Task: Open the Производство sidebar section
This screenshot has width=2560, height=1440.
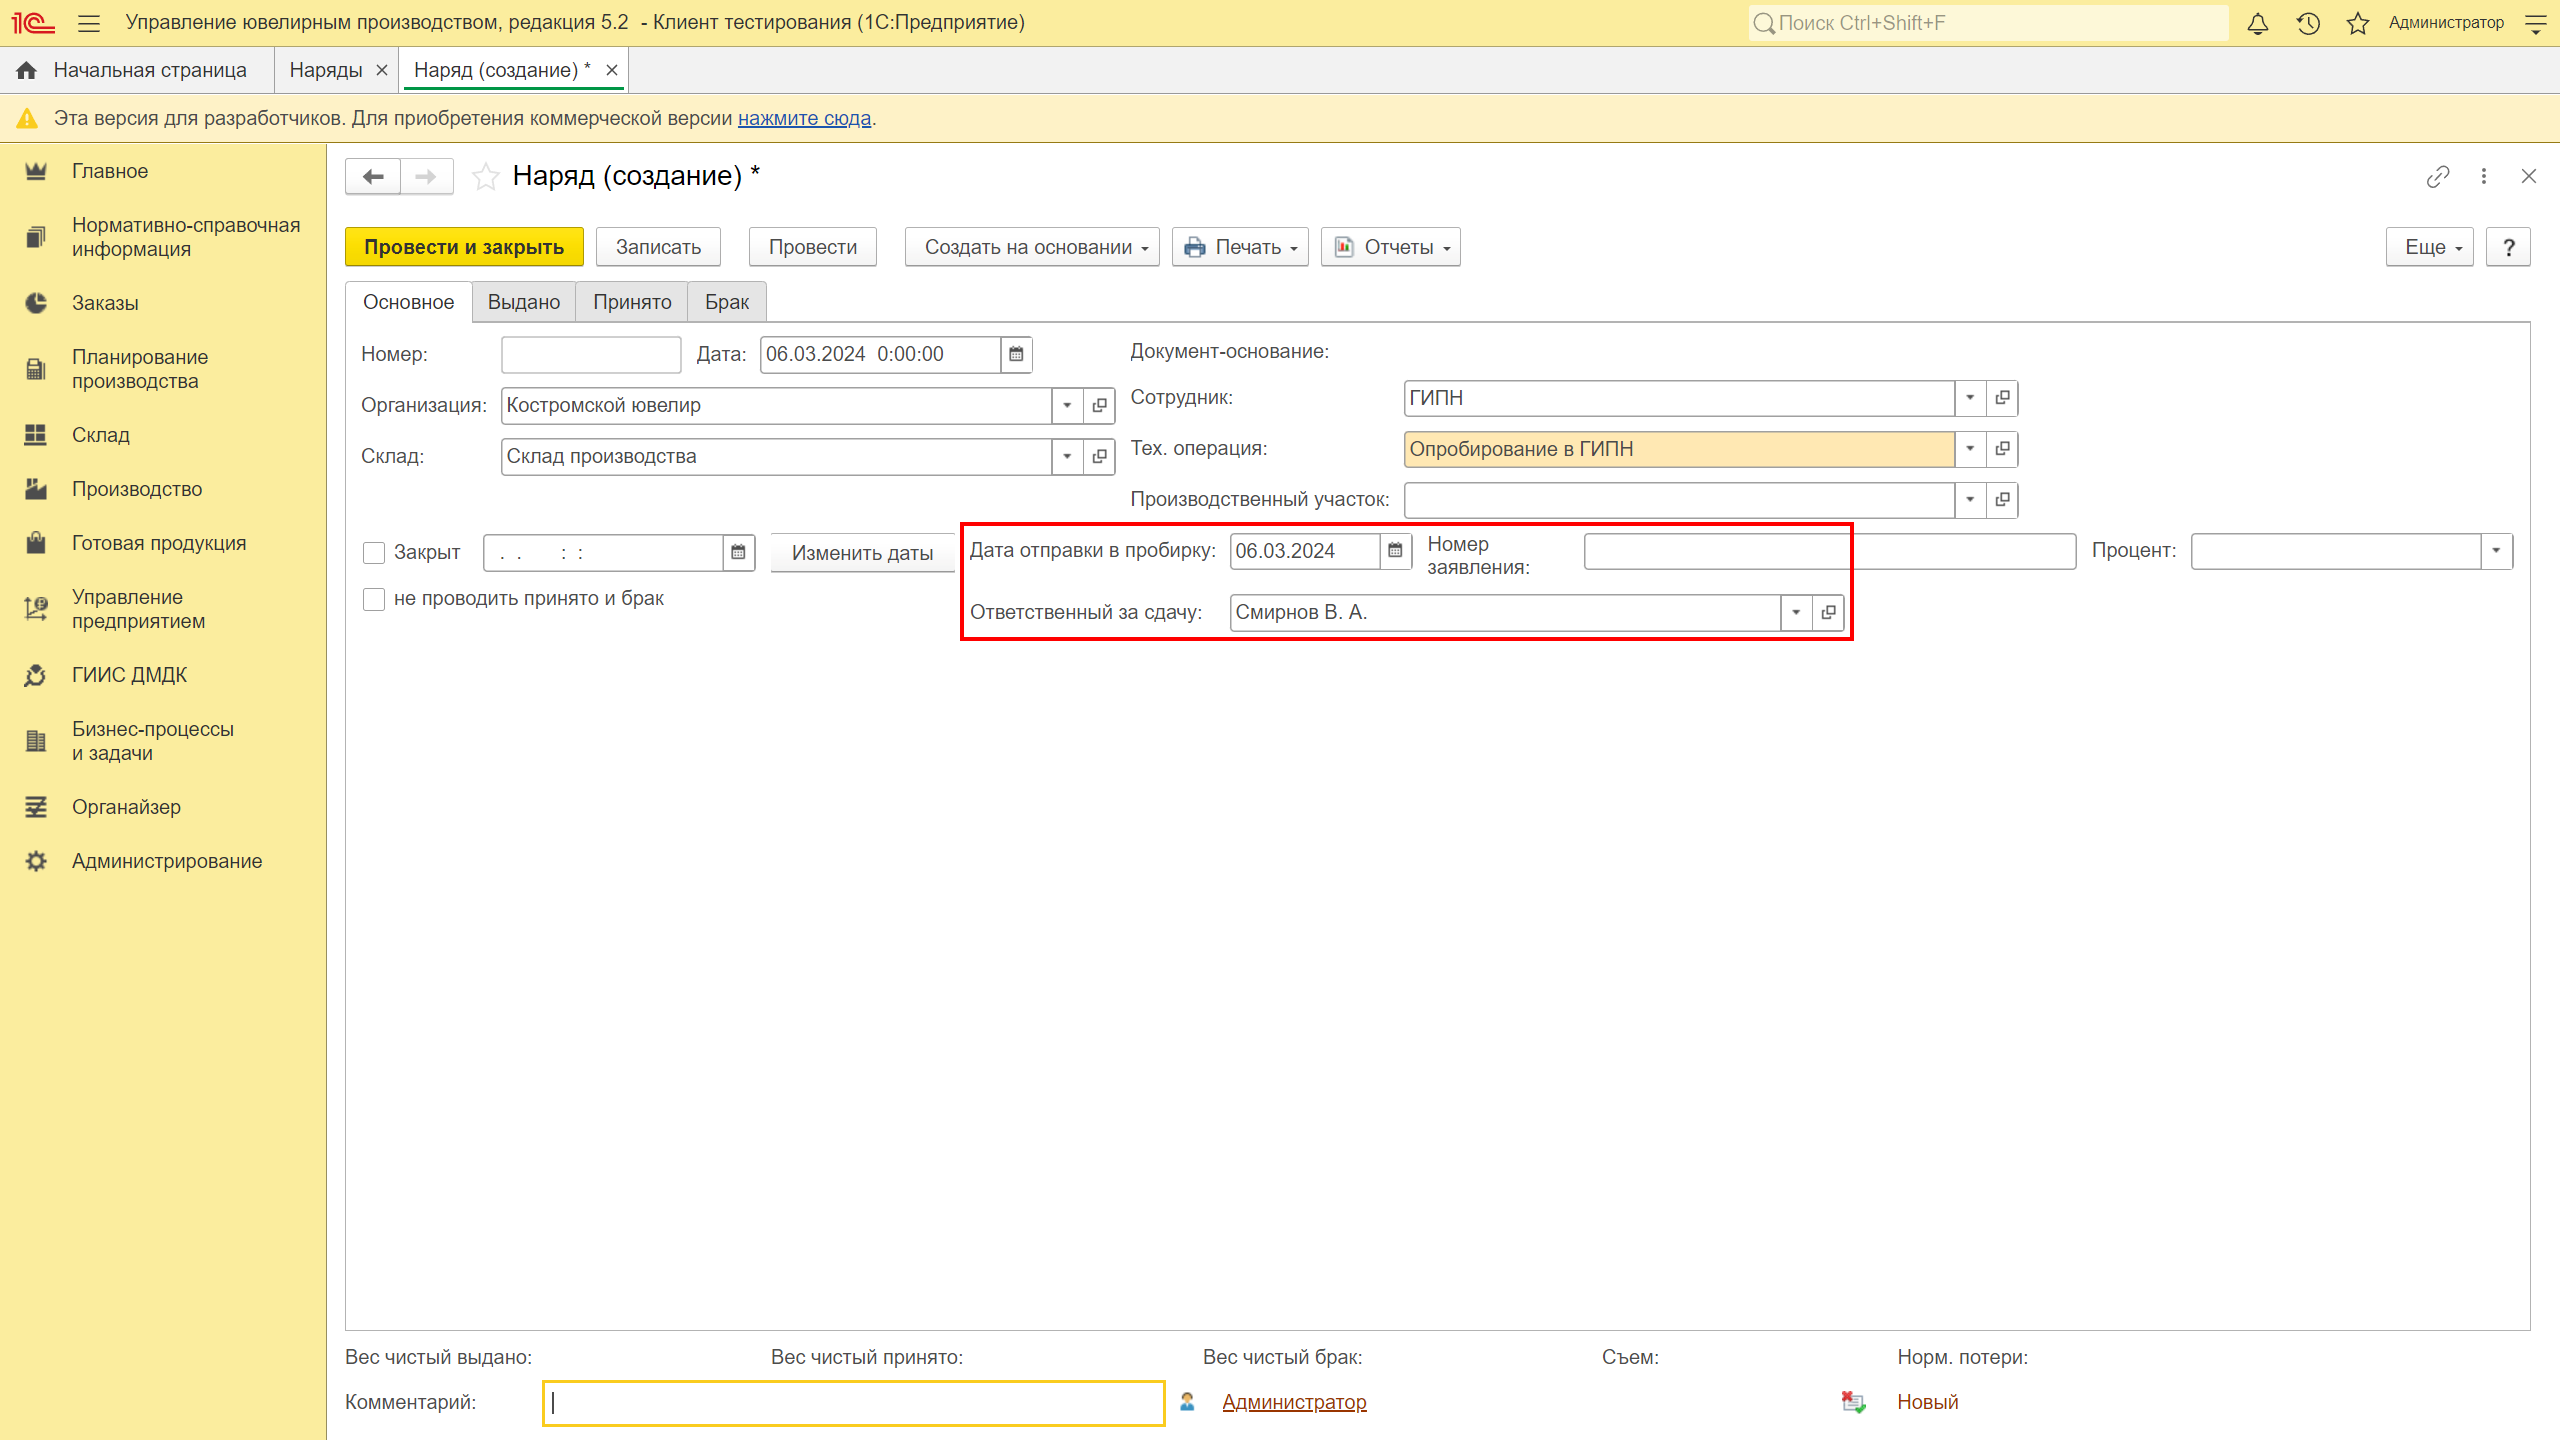Action: 163,489
